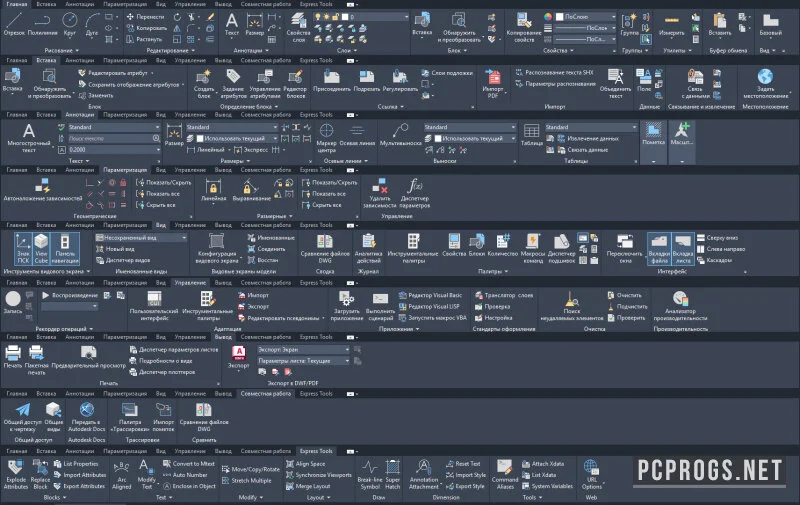Screen dimensions: 800x505
Task: Start the Запись action recorder
Action: (13, 302)
